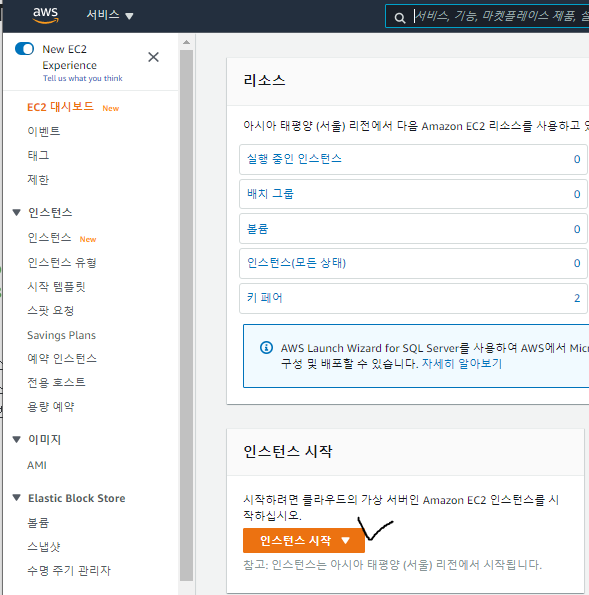Click count 0 for 실행 중인 인스턴스
The image size is (589, 595).
[x=577, y=159]
